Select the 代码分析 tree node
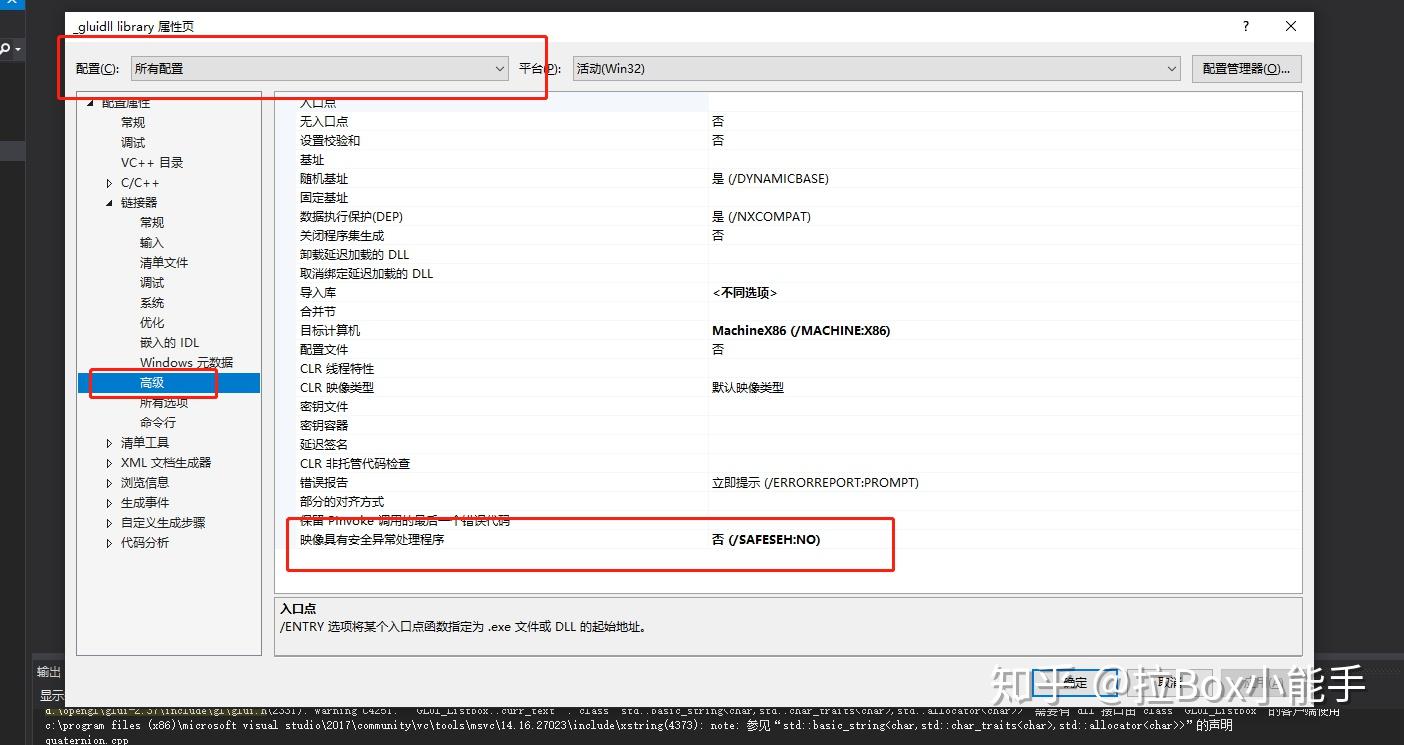This screenshot has width=1404, height=745. pos(143,542)
